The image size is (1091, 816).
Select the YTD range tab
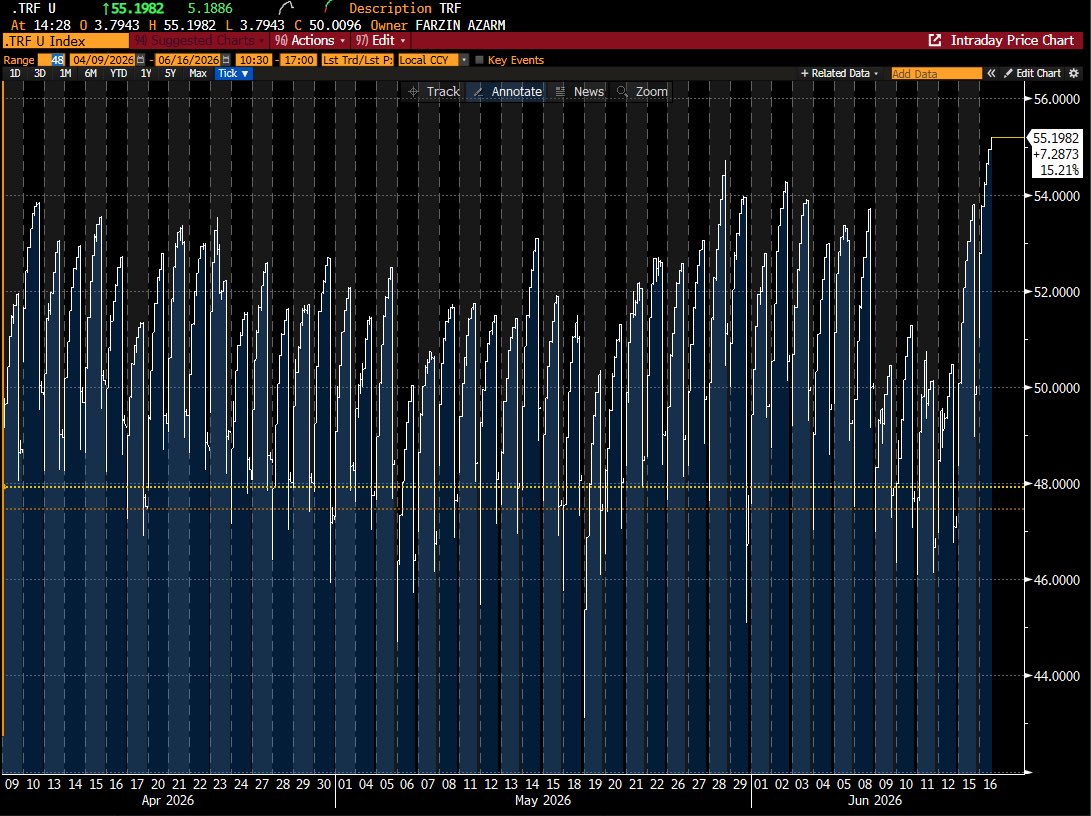tap(118, 73)
